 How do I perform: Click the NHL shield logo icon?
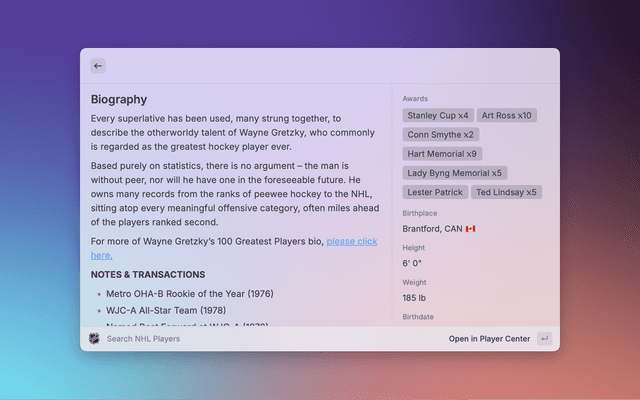94,339
